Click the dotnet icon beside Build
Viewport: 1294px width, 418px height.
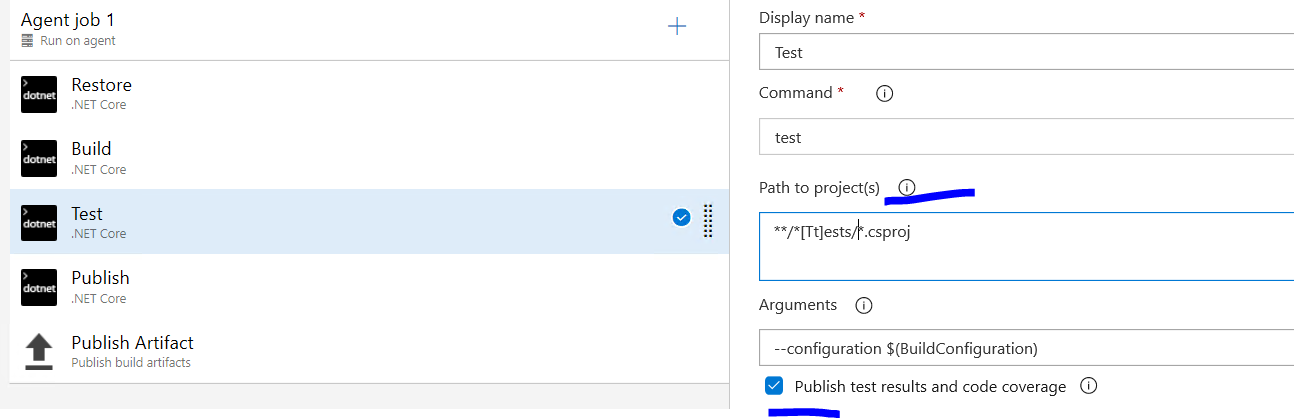click(x=39, y=158)
